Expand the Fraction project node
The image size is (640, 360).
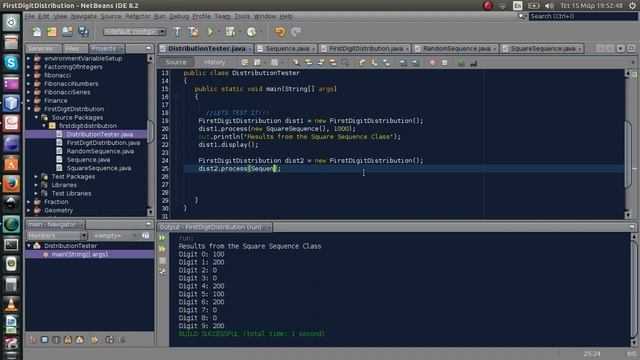pos(29,202)
